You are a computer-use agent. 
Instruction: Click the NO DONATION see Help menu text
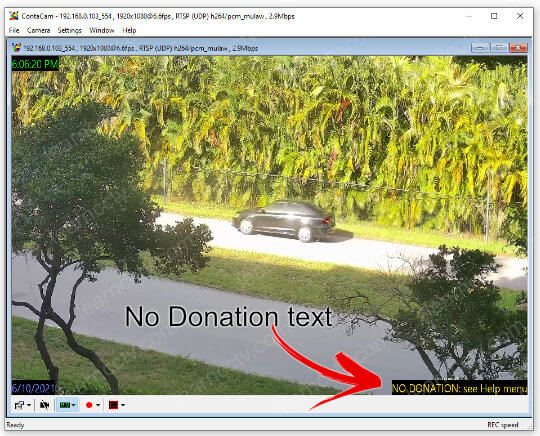(459, 388)
